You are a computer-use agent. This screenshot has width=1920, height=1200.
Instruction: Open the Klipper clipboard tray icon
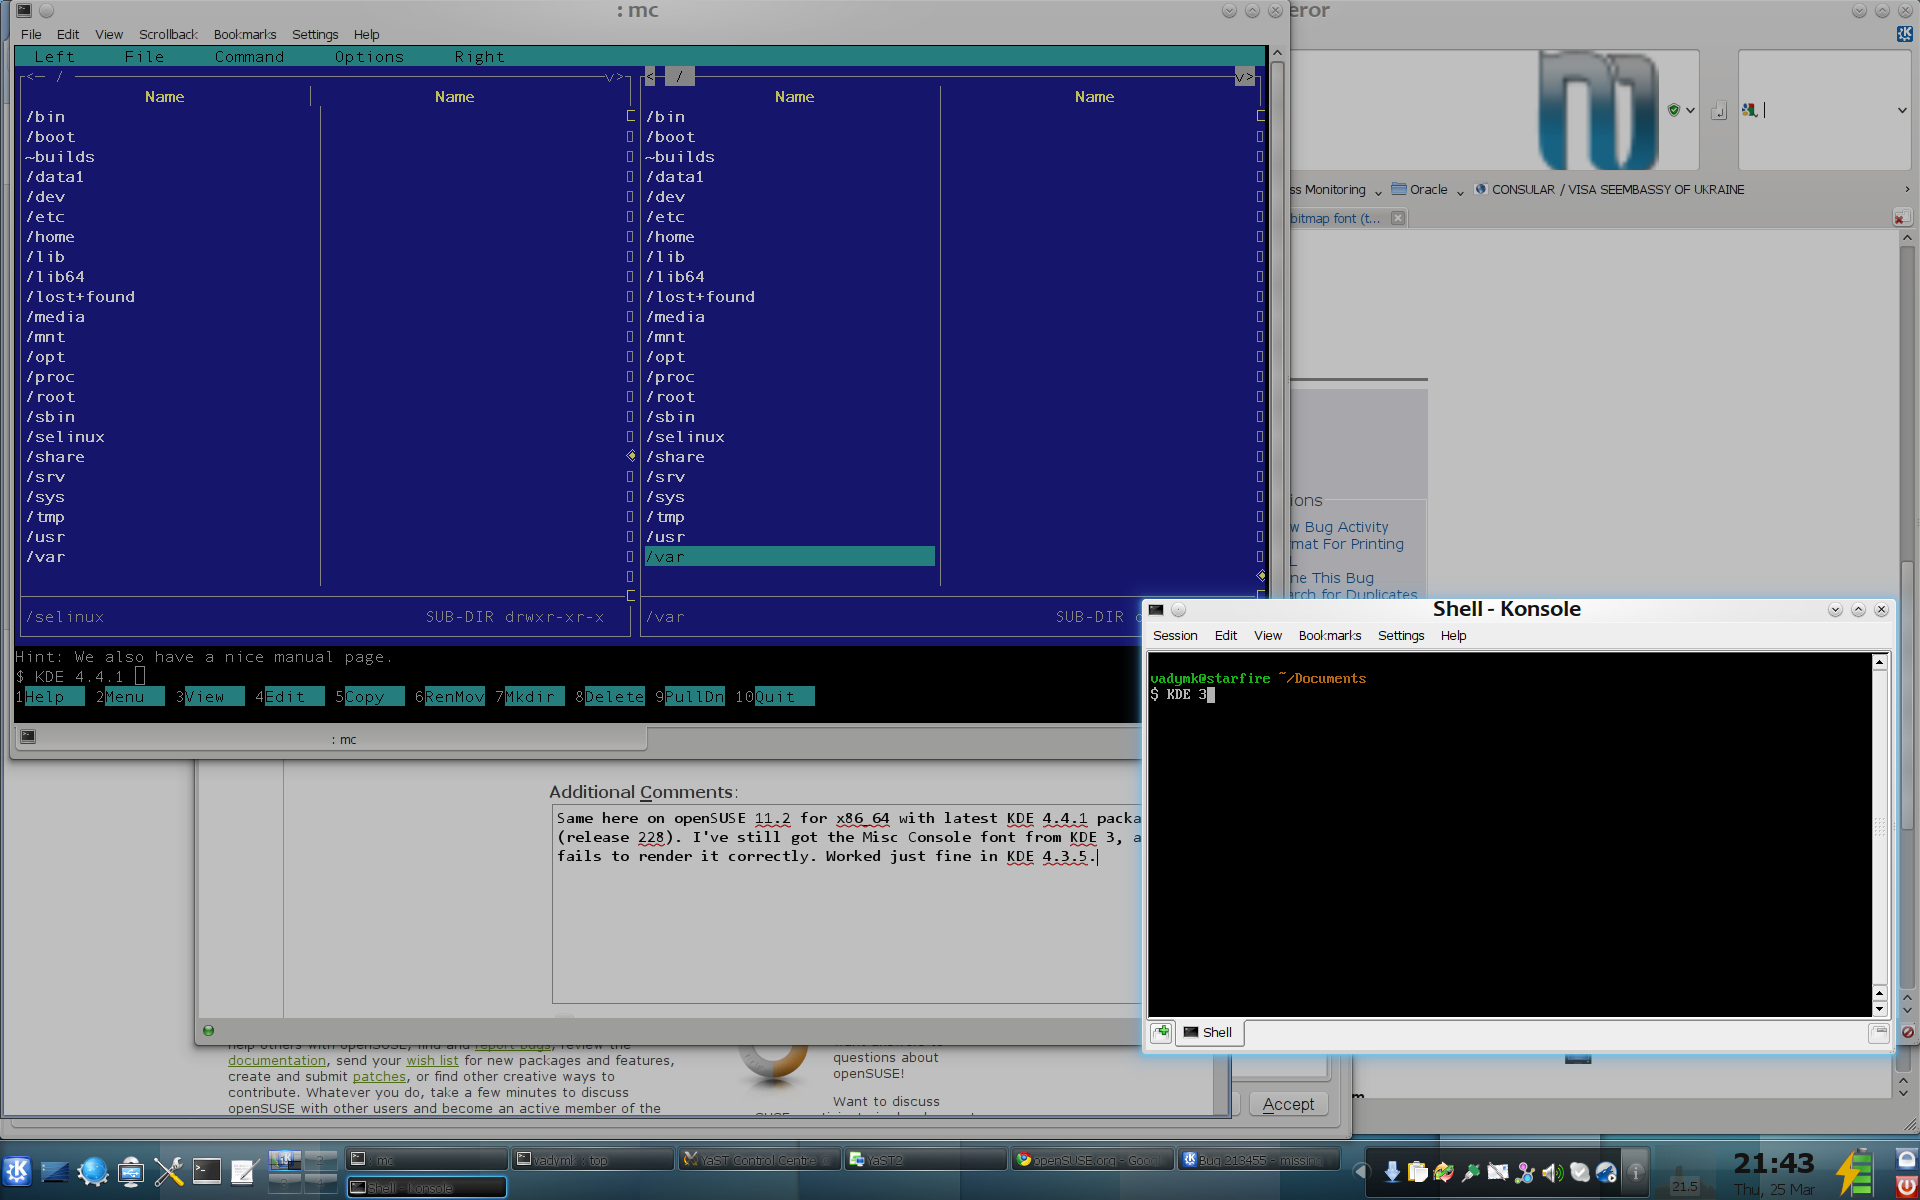point(1418,1172)
